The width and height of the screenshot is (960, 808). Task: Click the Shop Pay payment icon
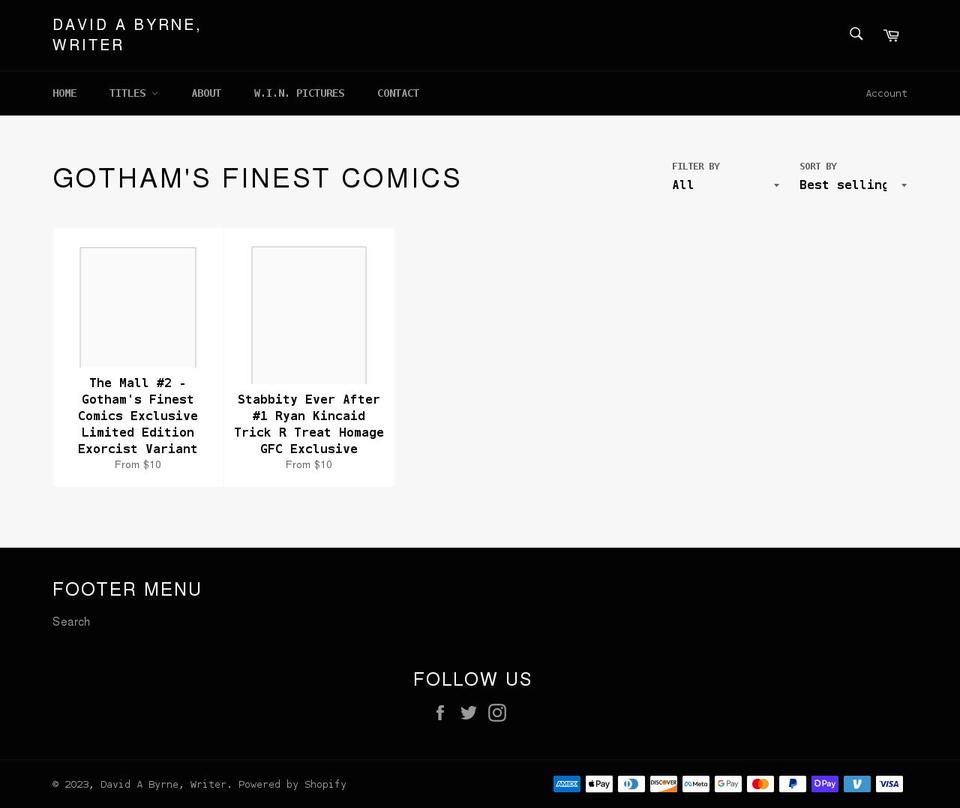point(825,784)
